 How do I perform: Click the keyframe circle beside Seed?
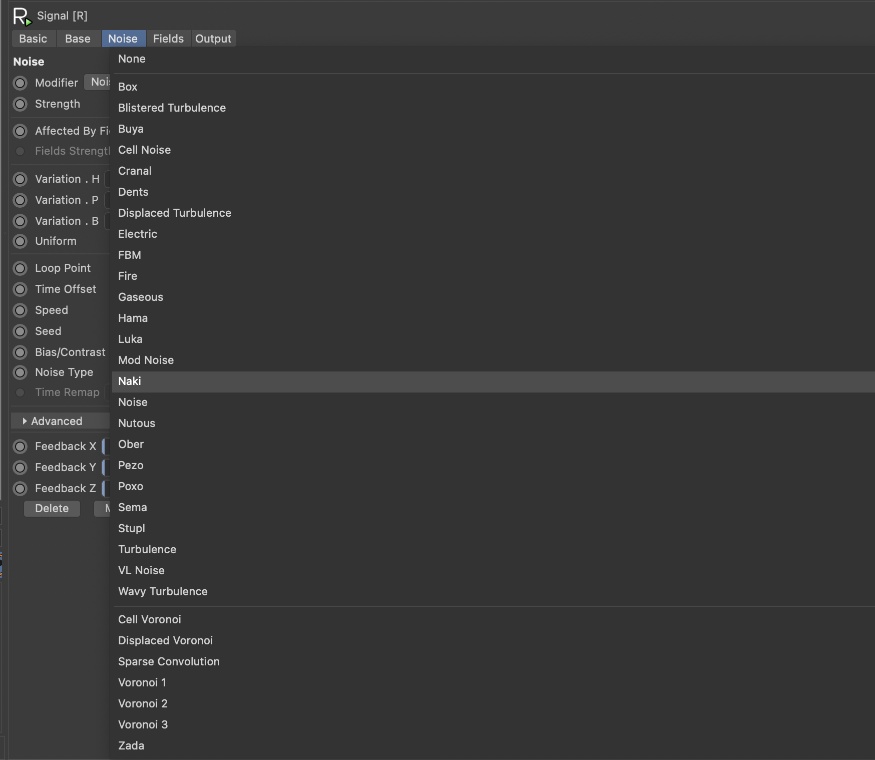coord(20,331)
